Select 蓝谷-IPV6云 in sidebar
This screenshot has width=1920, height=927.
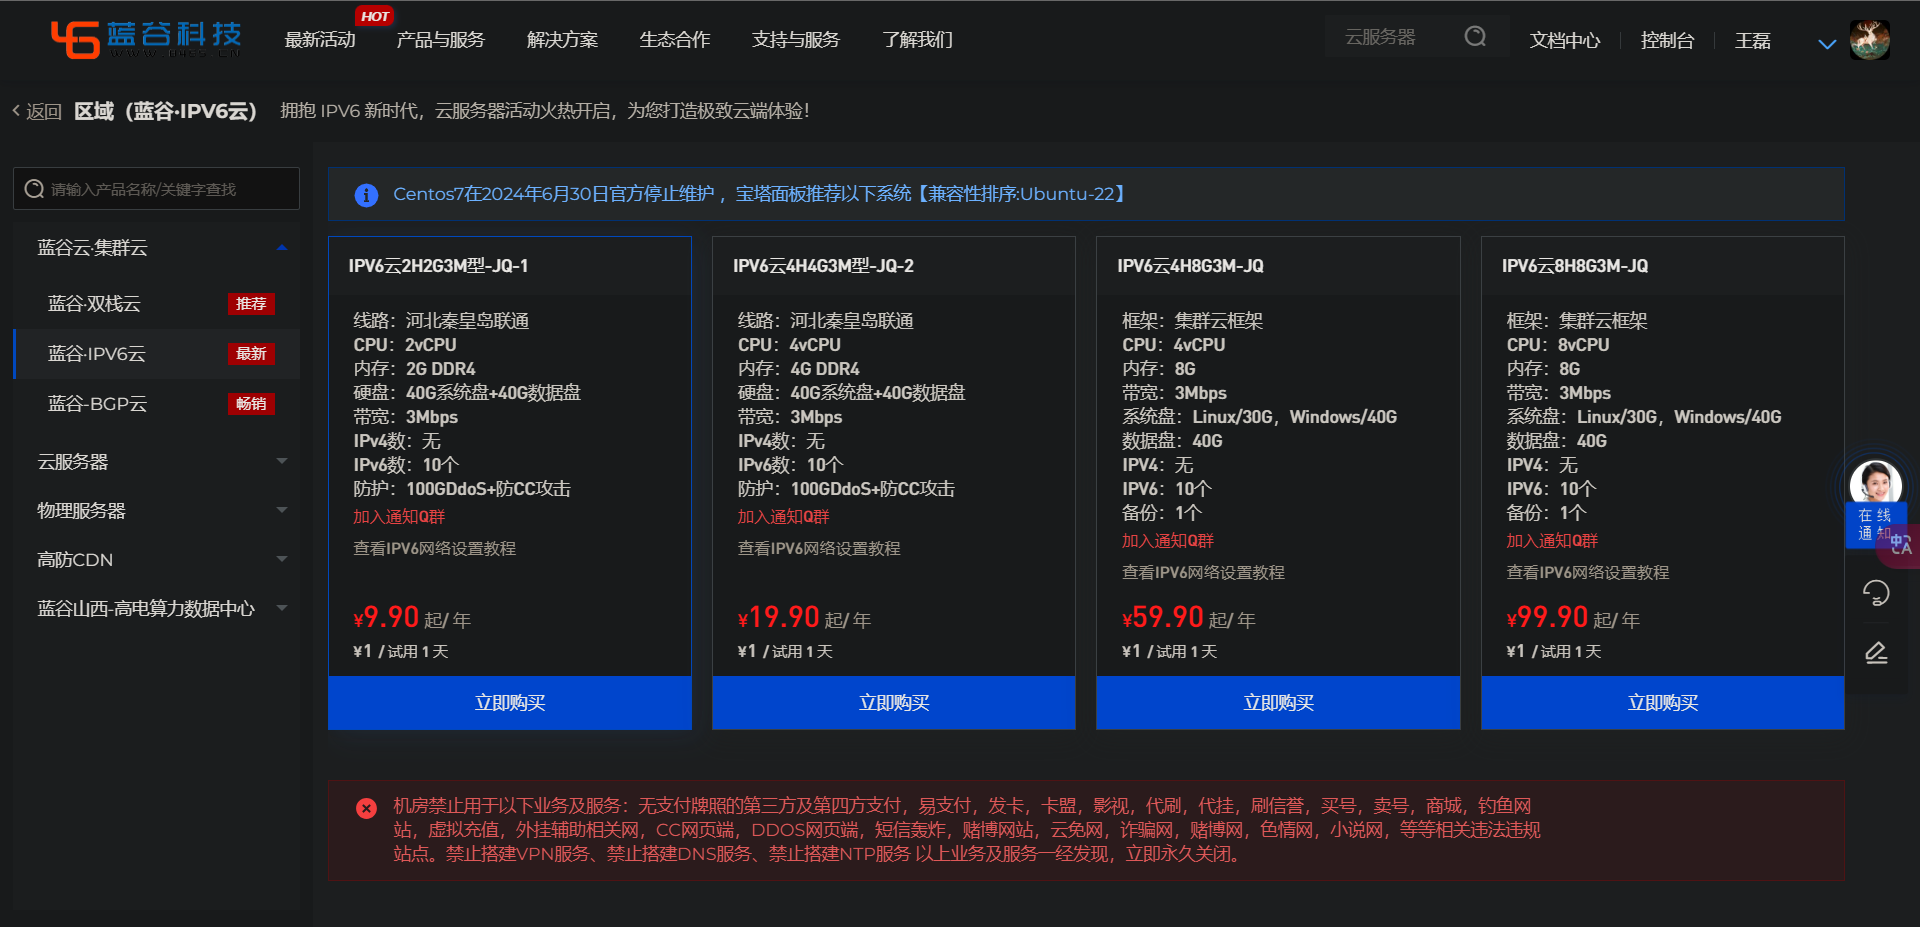click(157, 354)
